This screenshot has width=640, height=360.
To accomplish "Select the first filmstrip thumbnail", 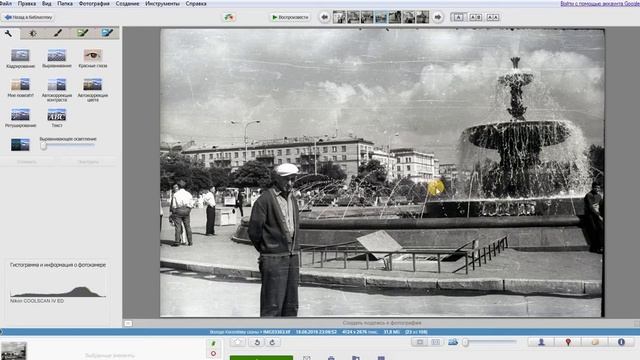I will click(x=339, y=17).
